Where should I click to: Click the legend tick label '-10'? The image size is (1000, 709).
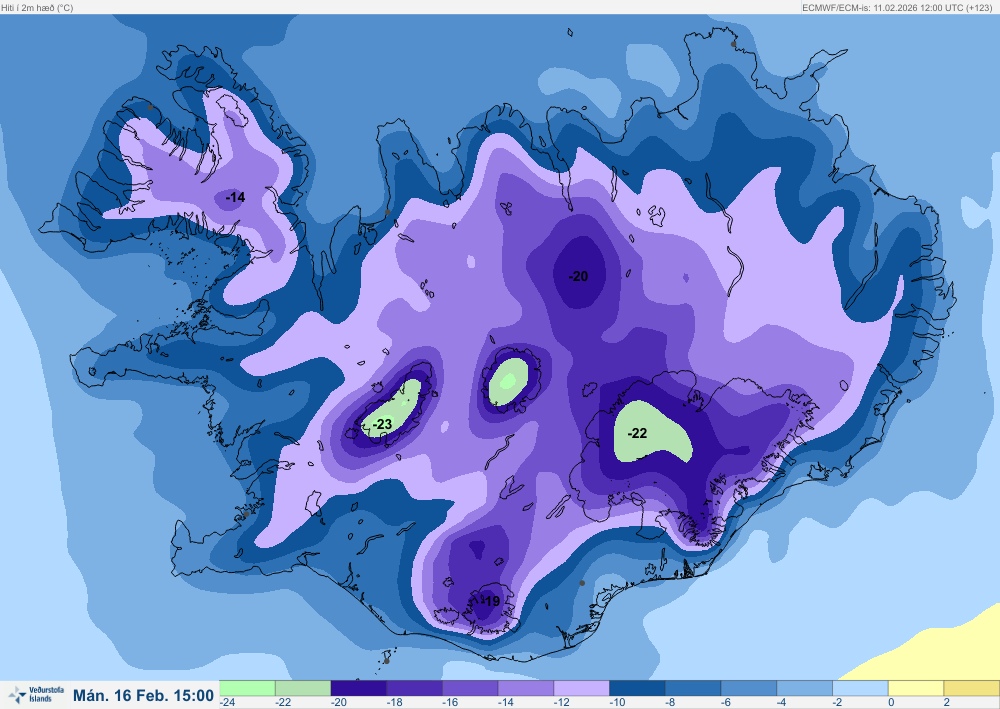click(617, 702)
